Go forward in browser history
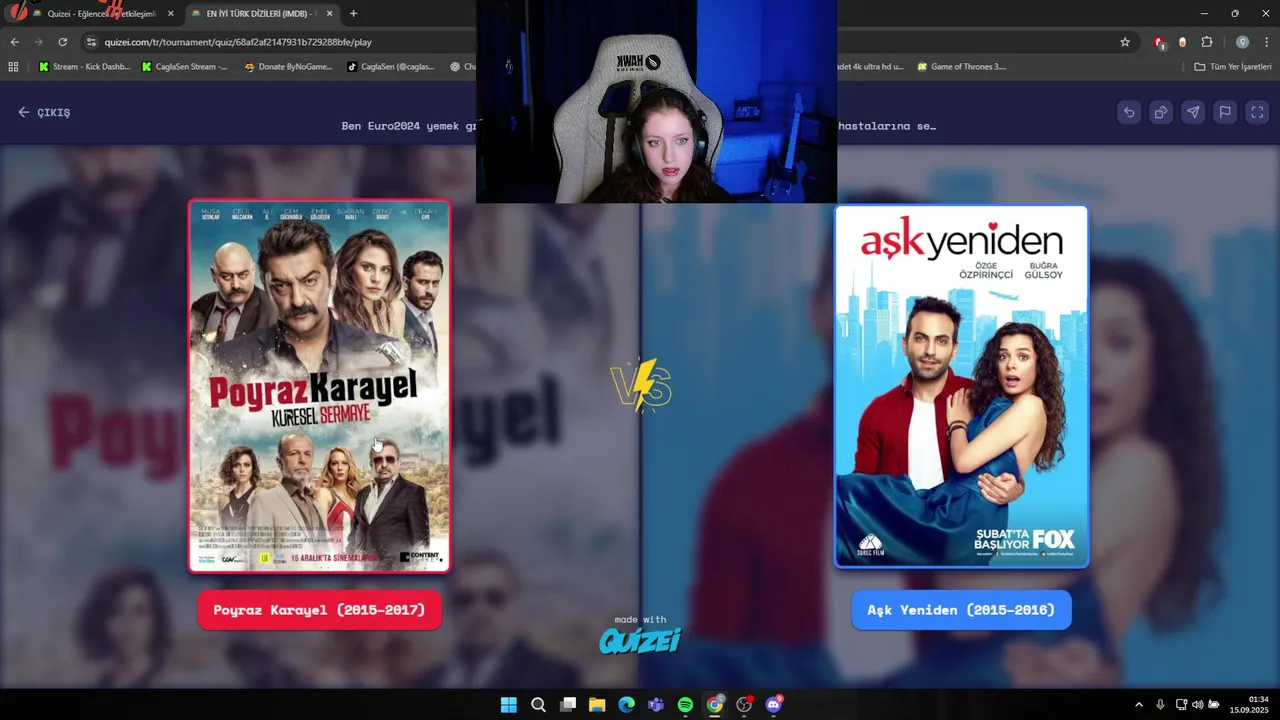 [x=38, y=42]
